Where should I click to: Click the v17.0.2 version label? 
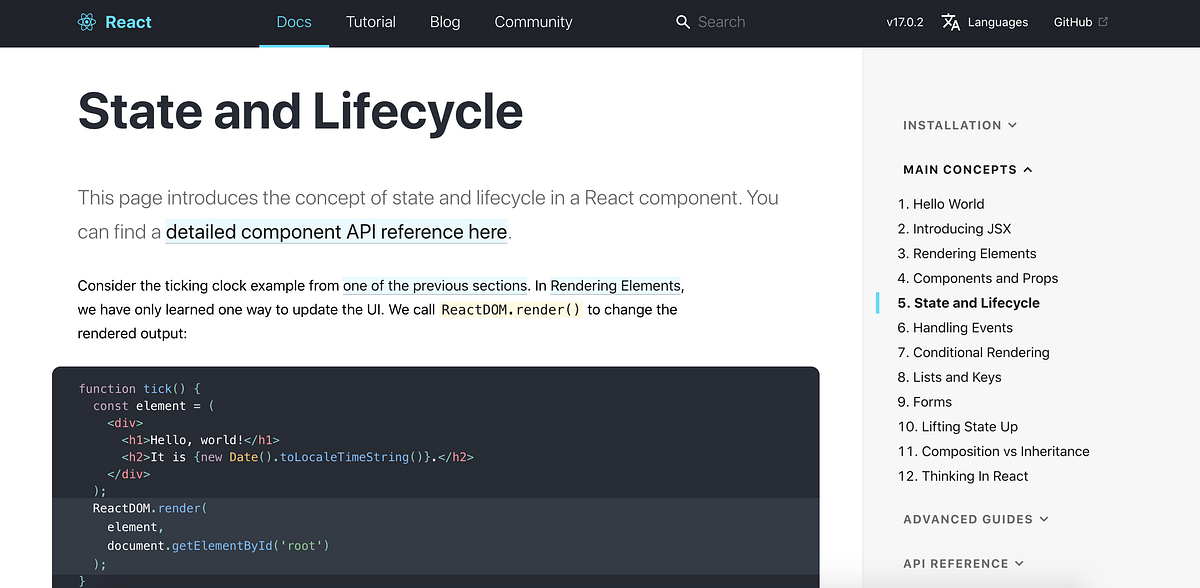(904, 21)
